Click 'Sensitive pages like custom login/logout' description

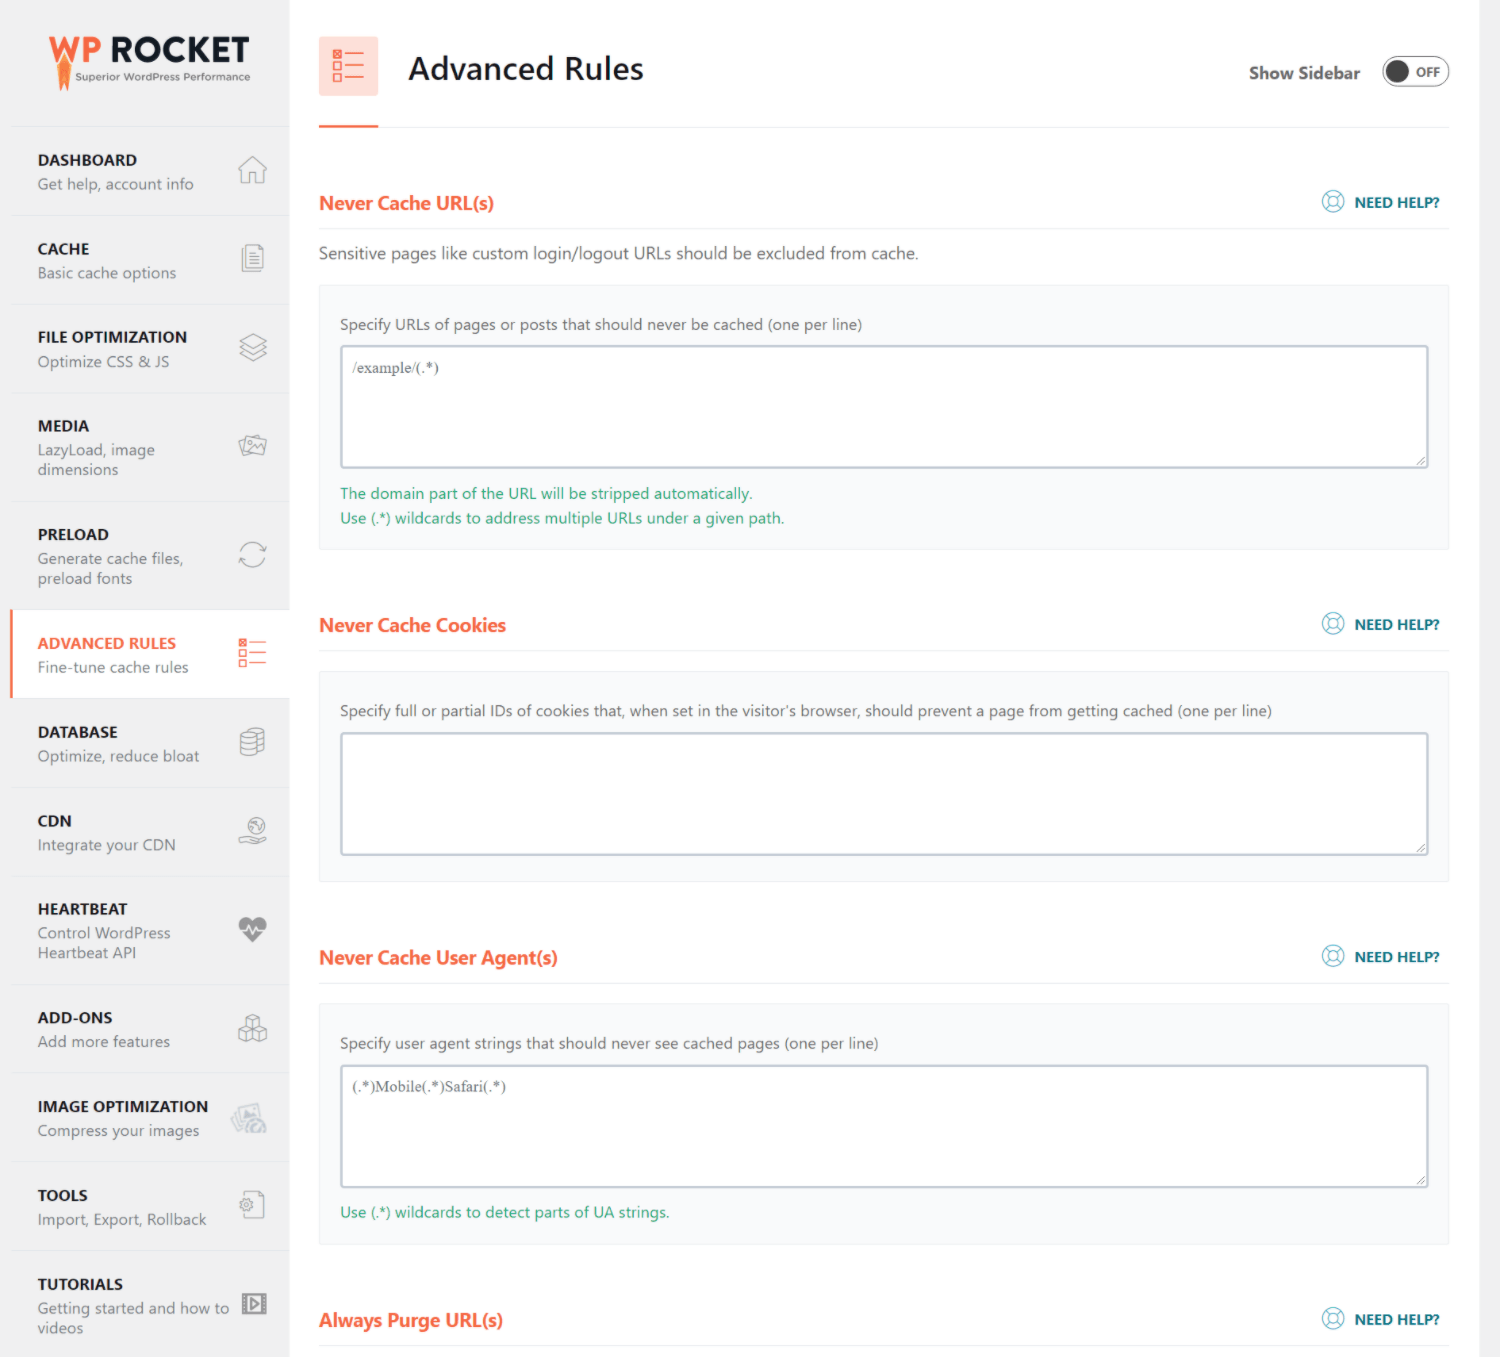tap(618, 253)
